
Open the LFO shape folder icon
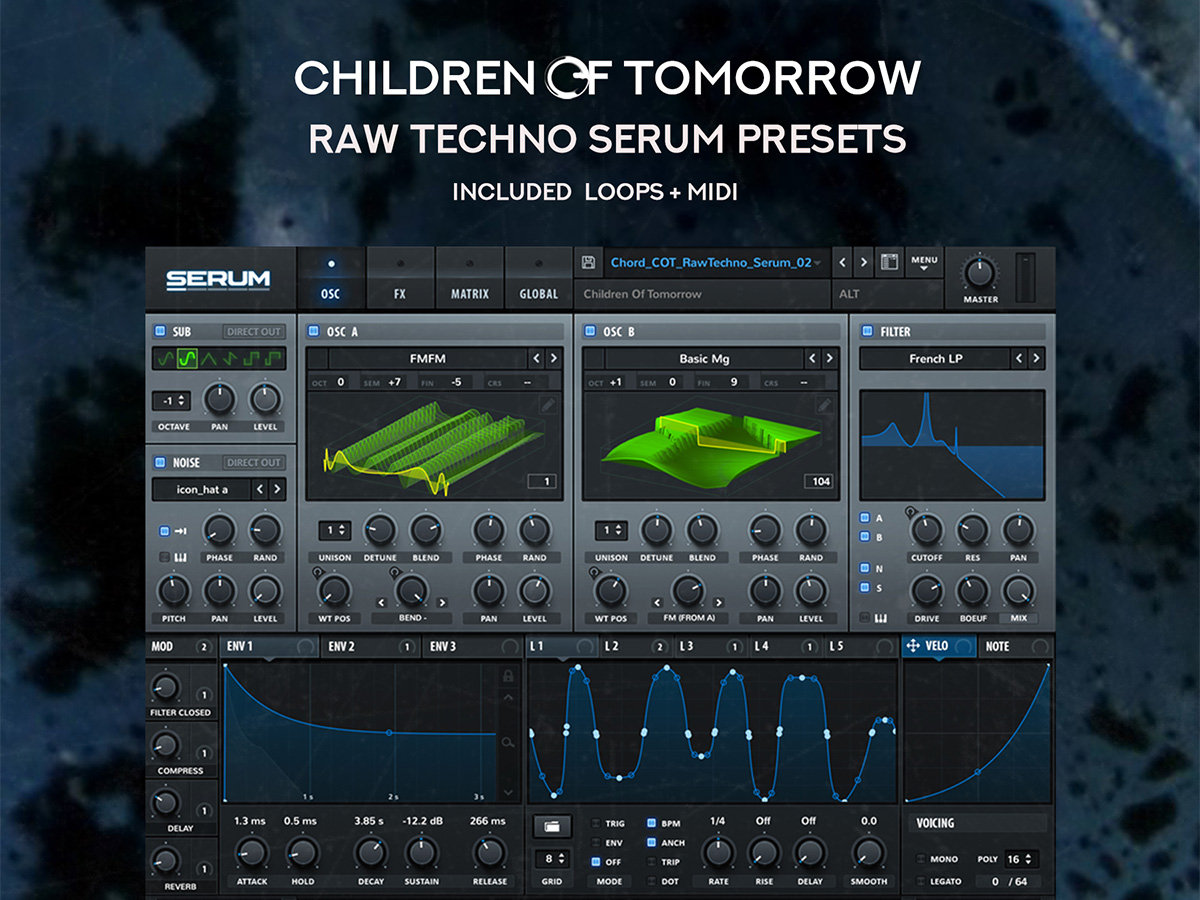tap(552, 826)
